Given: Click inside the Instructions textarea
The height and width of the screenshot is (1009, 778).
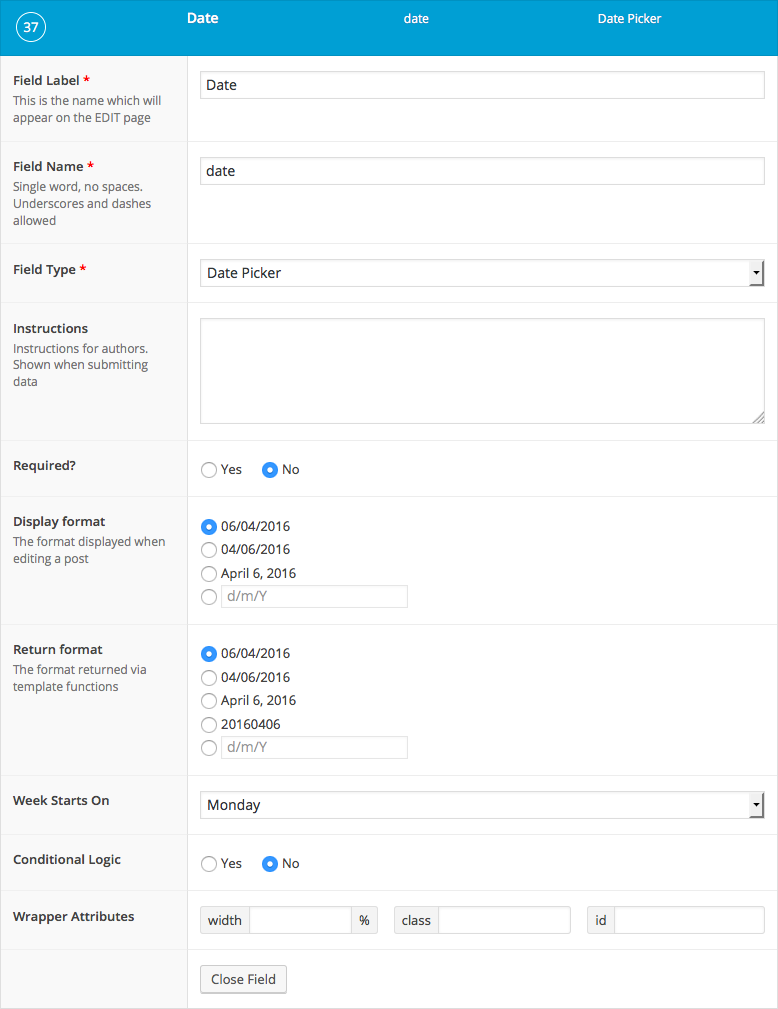Looking at the screenshot, I should (482, 371).
